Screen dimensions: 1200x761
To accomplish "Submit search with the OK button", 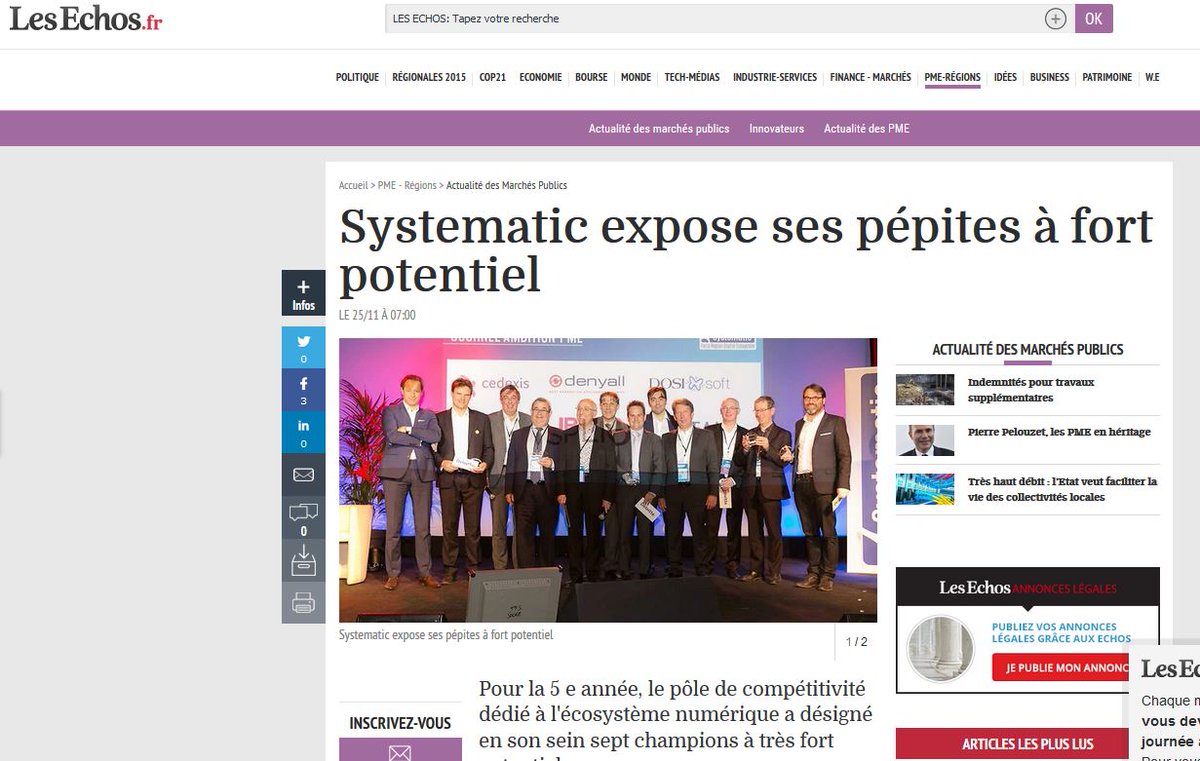I will (x=1094, y=18).
